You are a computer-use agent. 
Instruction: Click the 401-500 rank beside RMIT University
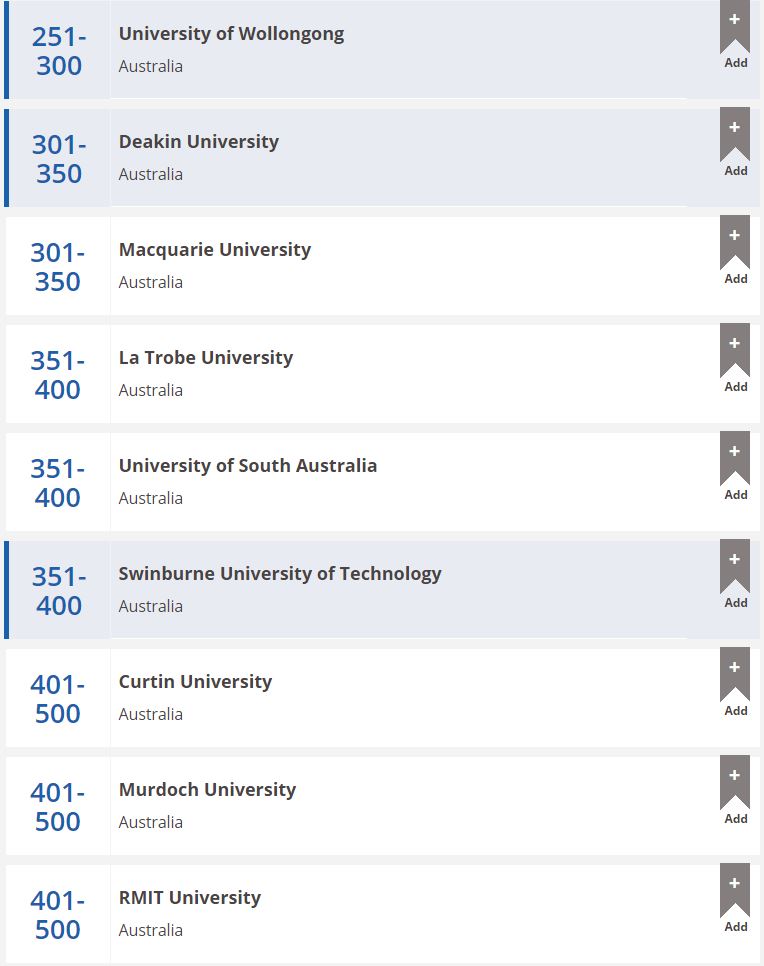(x=58, y=915)
